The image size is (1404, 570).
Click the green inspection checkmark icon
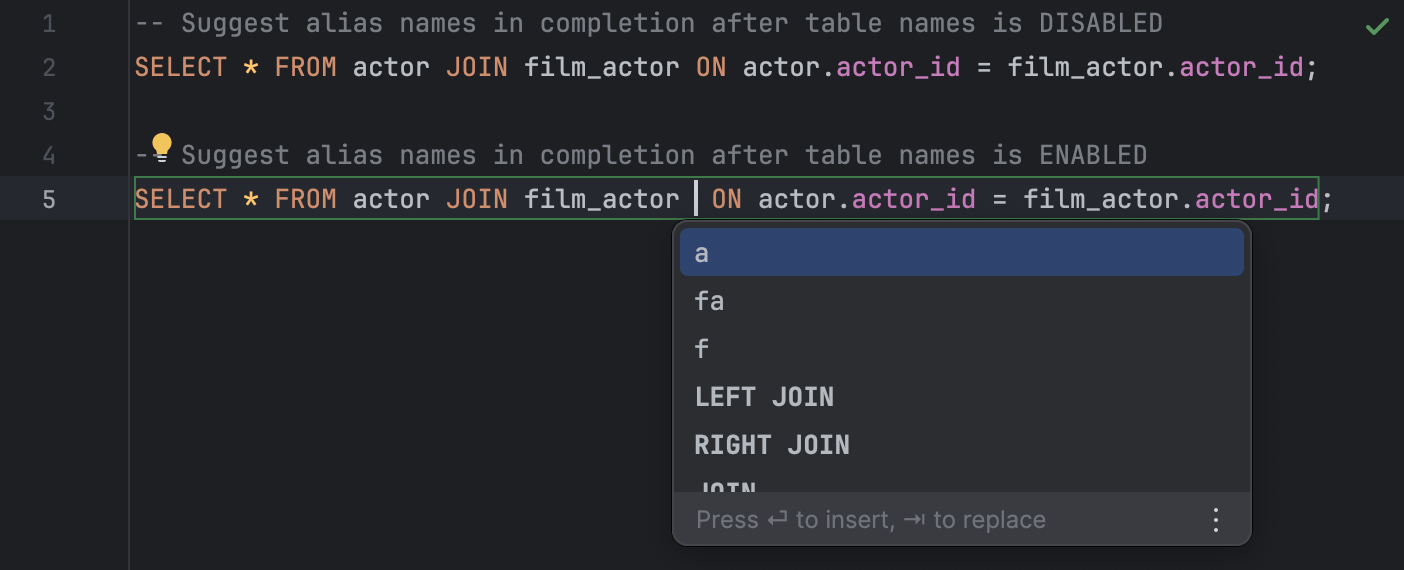pos(1377,26)
